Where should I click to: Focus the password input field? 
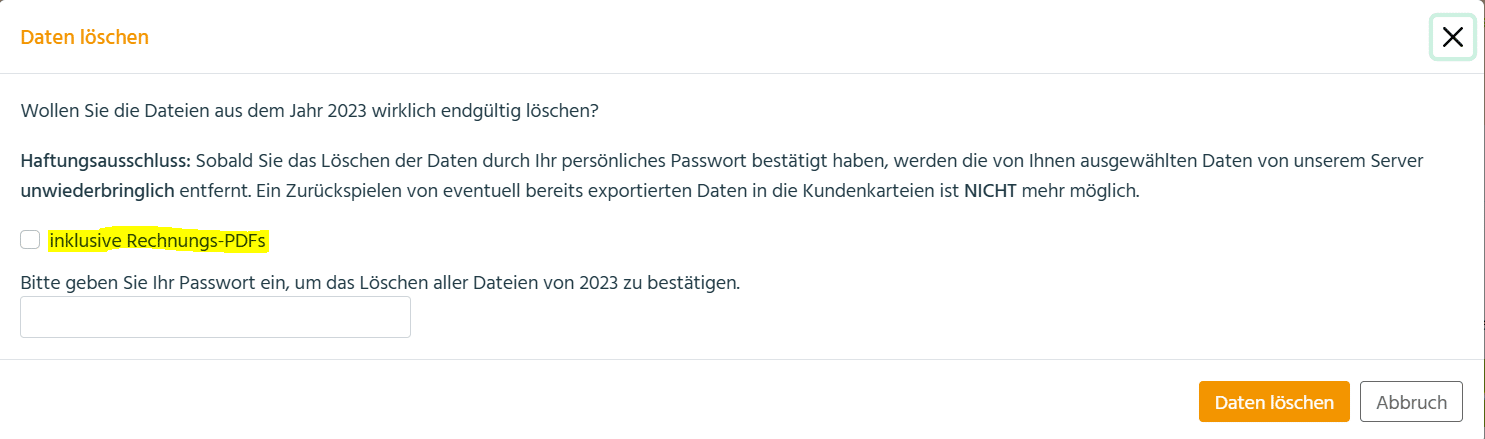tap(215, 317)
